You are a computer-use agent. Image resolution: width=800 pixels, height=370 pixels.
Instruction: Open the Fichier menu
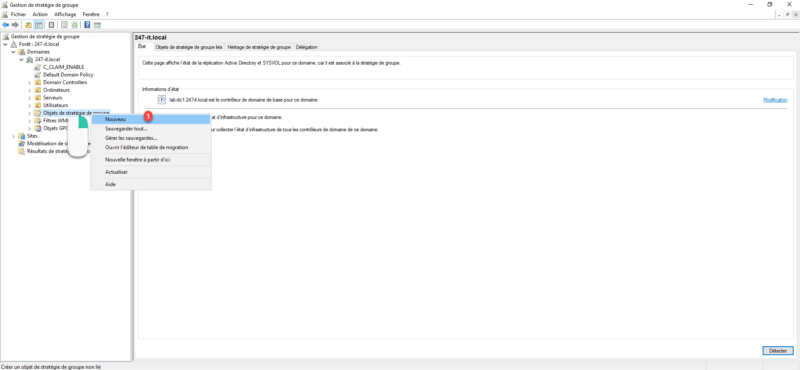tap(18, 14)
